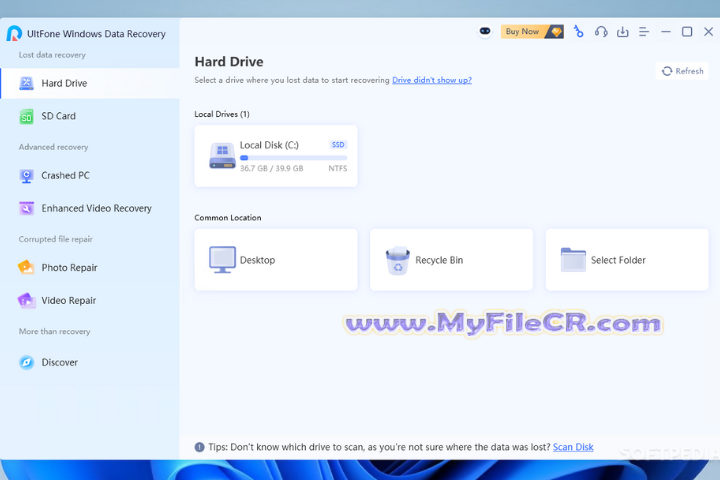This screenshot has width=720, height=480.
Task: Click the download/import icon in title bar
Action: pos(623,32)
